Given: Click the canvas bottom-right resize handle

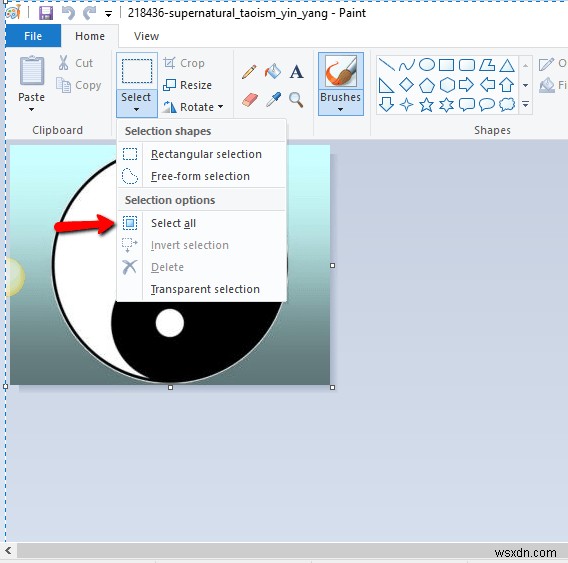Looking at the screenshot, I should pyautogui.click(x=333, y=387).
